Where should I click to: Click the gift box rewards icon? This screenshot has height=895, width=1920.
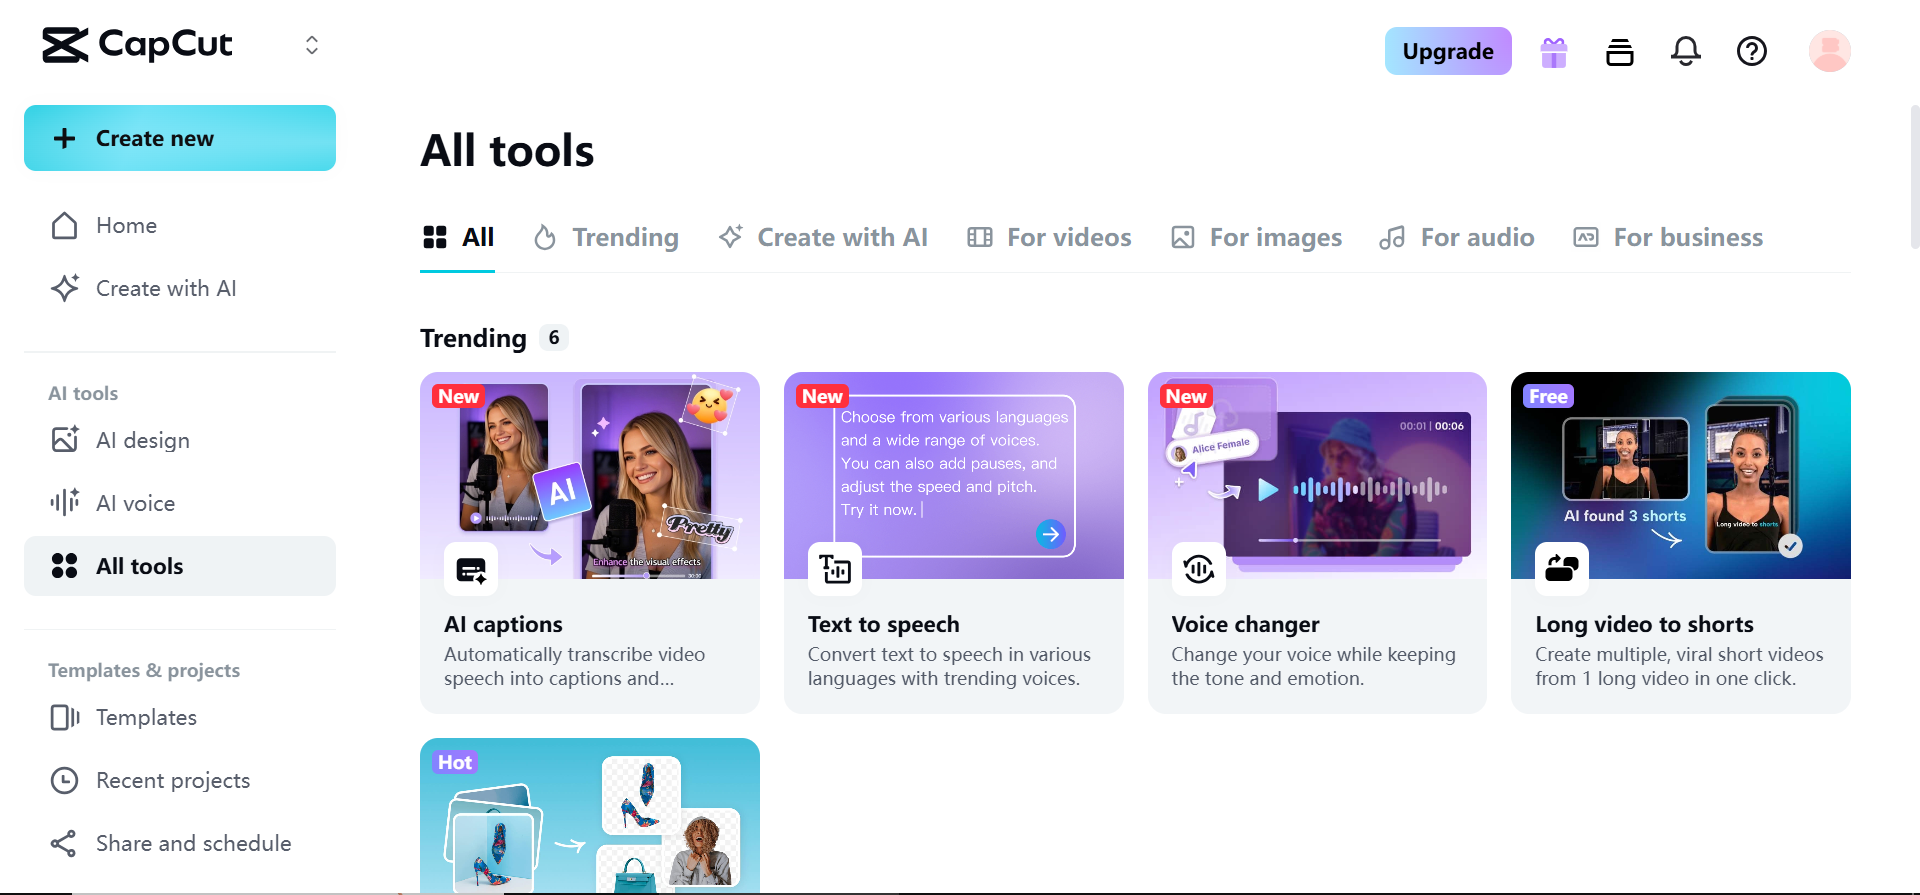[x=1553, y=52]
